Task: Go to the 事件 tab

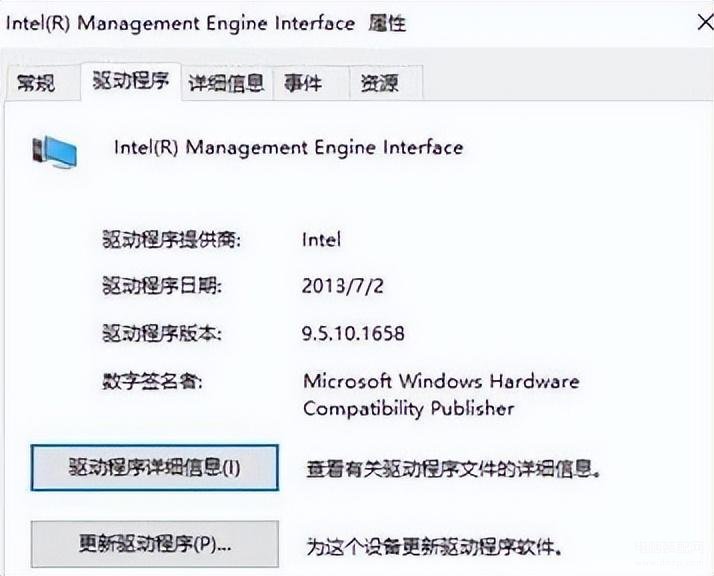Action: [303, 83]
